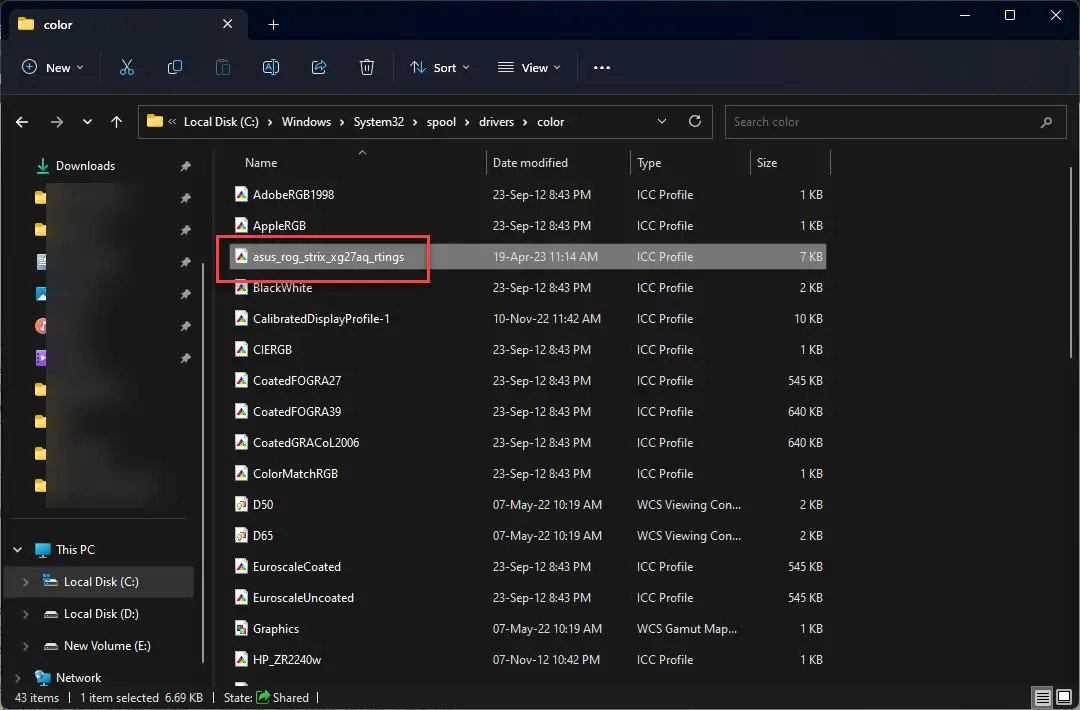Screen dimensions: 1080x710
Task: Click the search magnifier icon
Action: click(1046, 122)
